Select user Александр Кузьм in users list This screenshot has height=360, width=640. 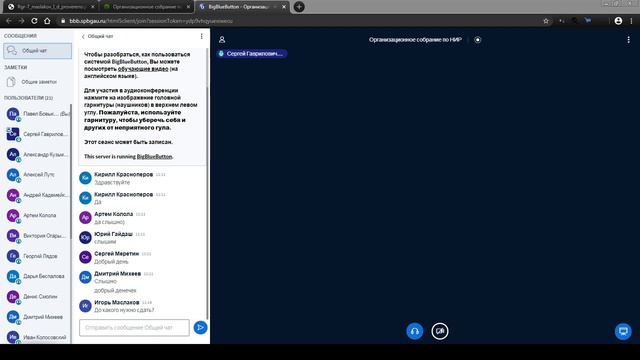pos(37,154)
